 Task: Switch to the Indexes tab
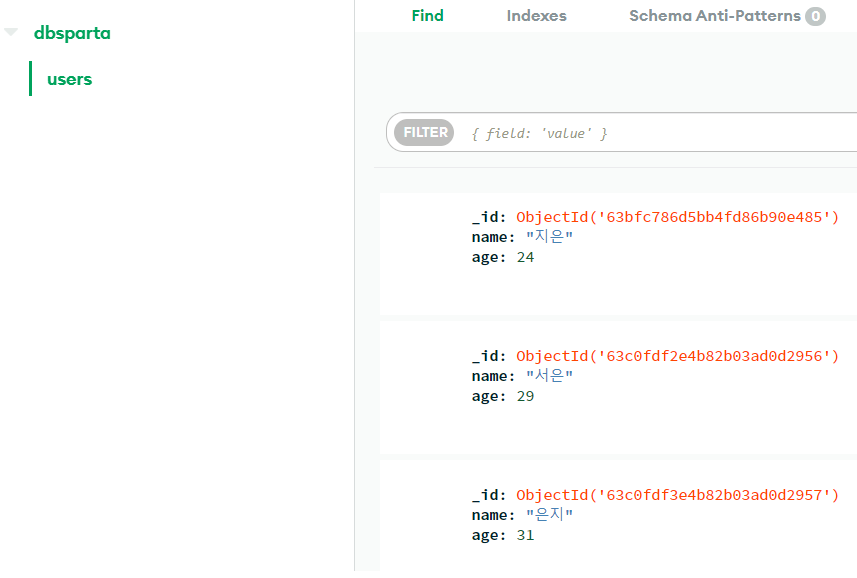click(536, 16)
